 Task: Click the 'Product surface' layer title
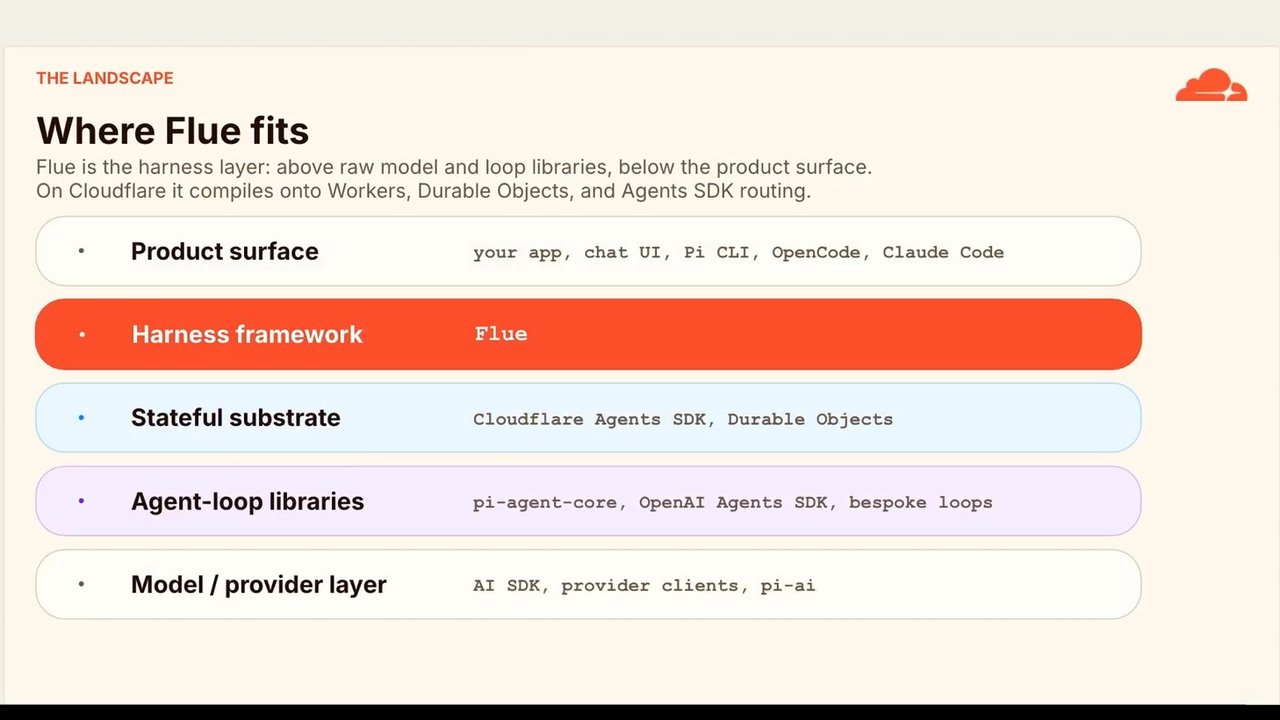pos(225,251)
